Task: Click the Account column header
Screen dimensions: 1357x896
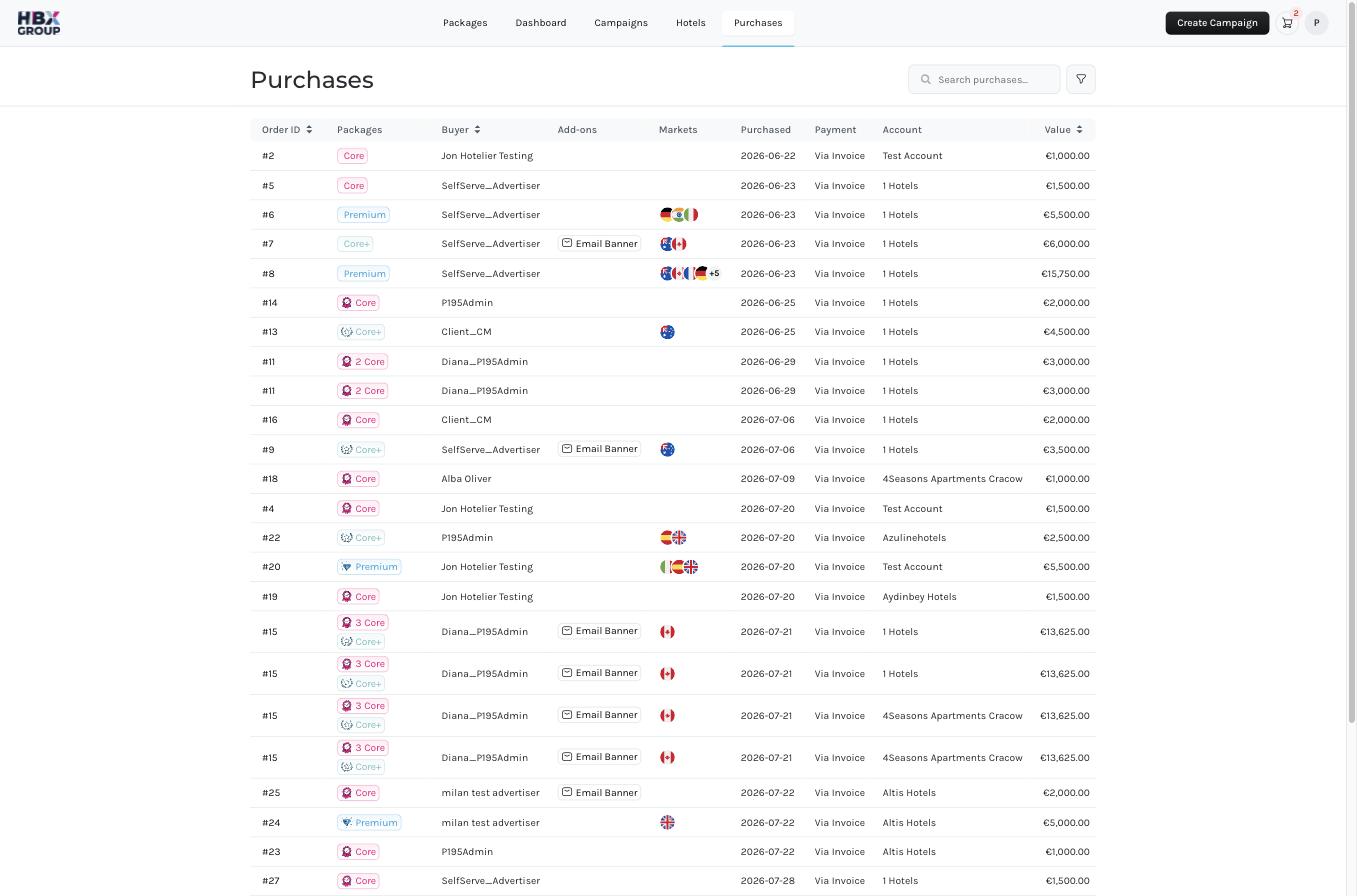Action: [x=902, y=130]
